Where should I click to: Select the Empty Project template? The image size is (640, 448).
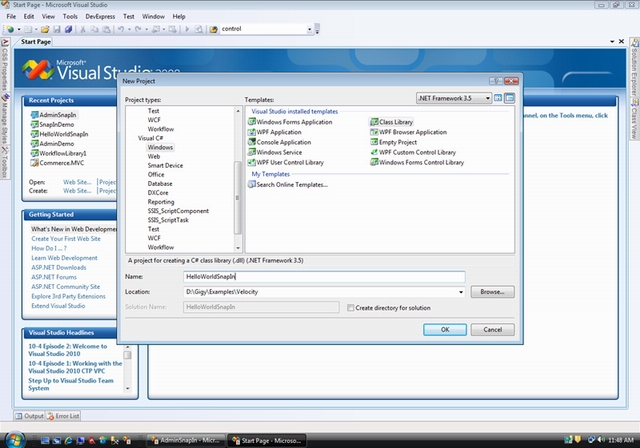point(393,142)
